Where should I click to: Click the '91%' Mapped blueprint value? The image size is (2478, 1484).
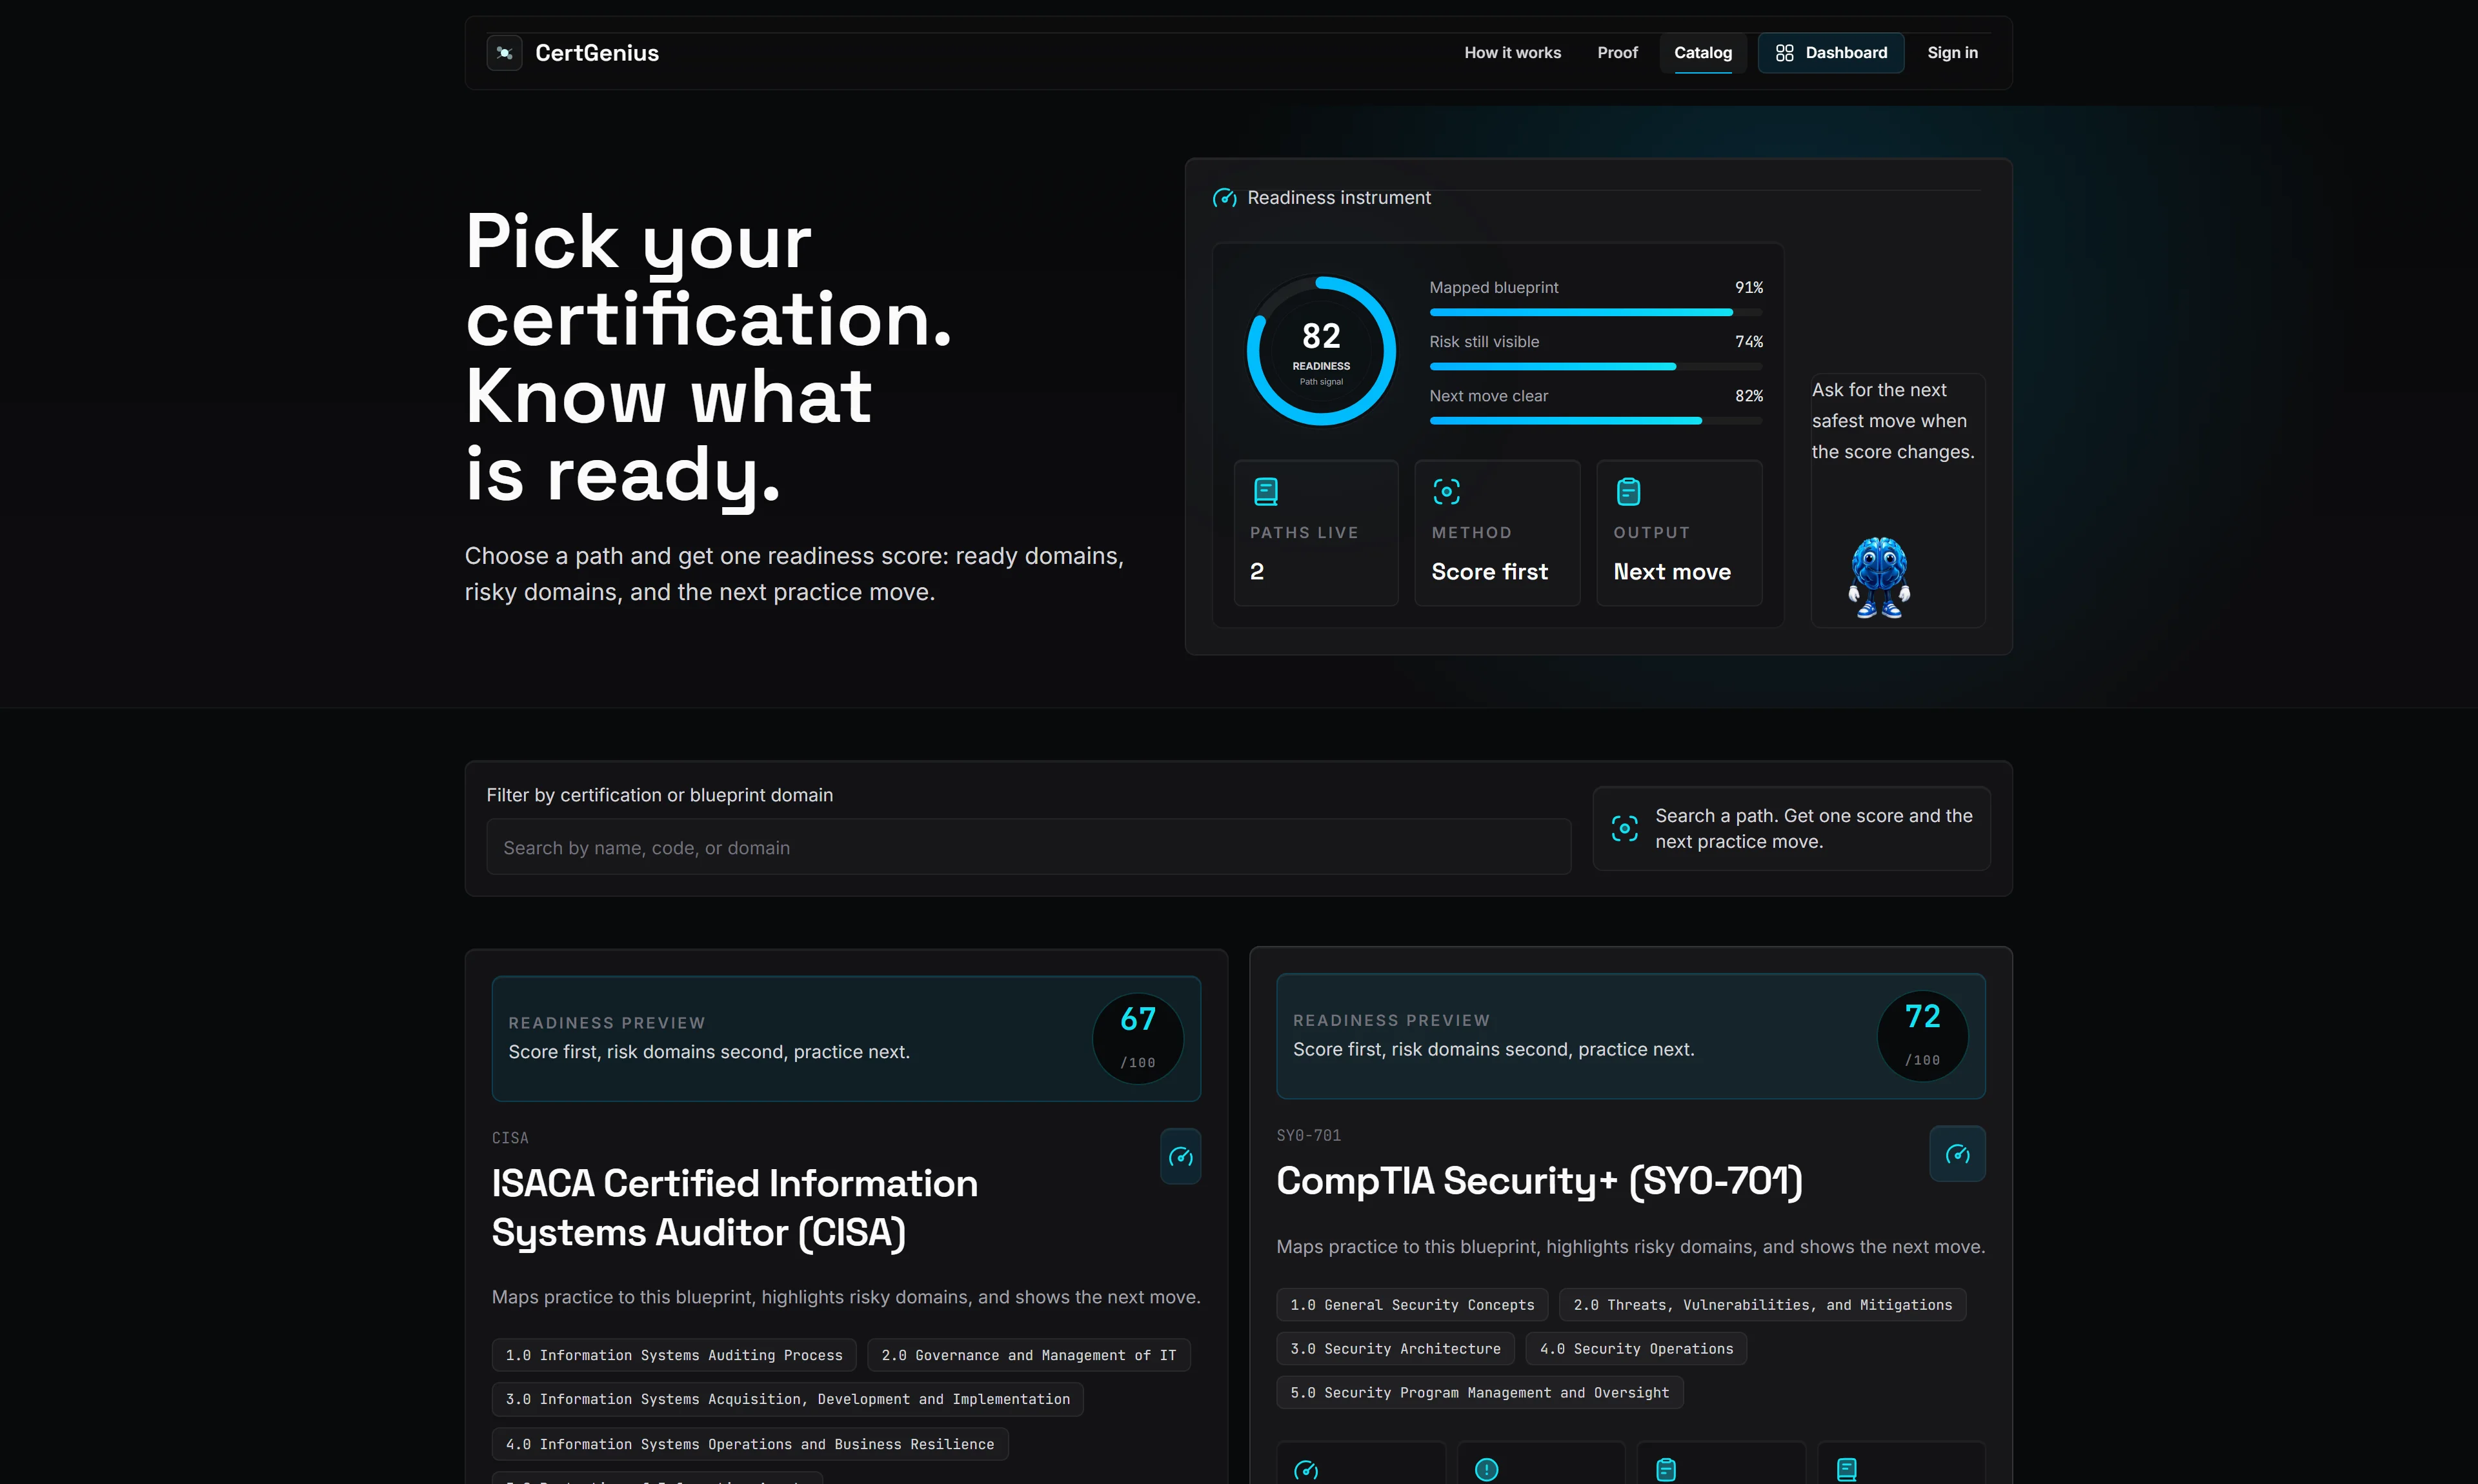click(1749, 288)
